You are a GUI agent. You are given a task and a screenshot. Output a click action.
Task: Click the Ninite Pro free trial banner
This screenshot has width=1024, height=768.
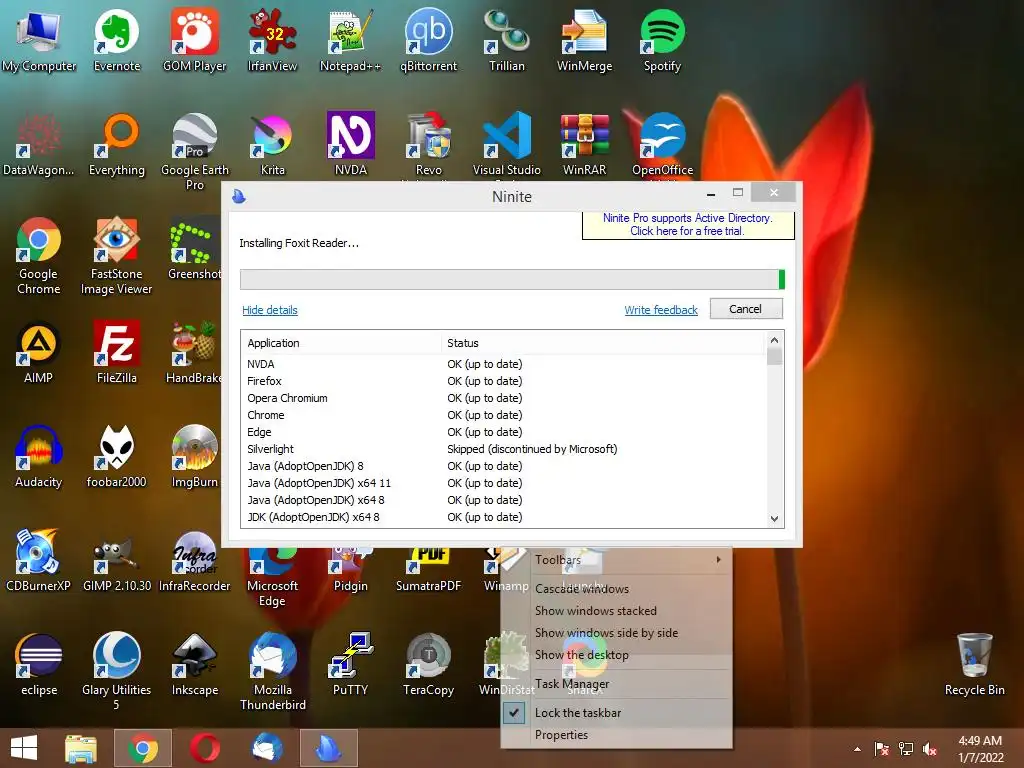tap(688, 225)
